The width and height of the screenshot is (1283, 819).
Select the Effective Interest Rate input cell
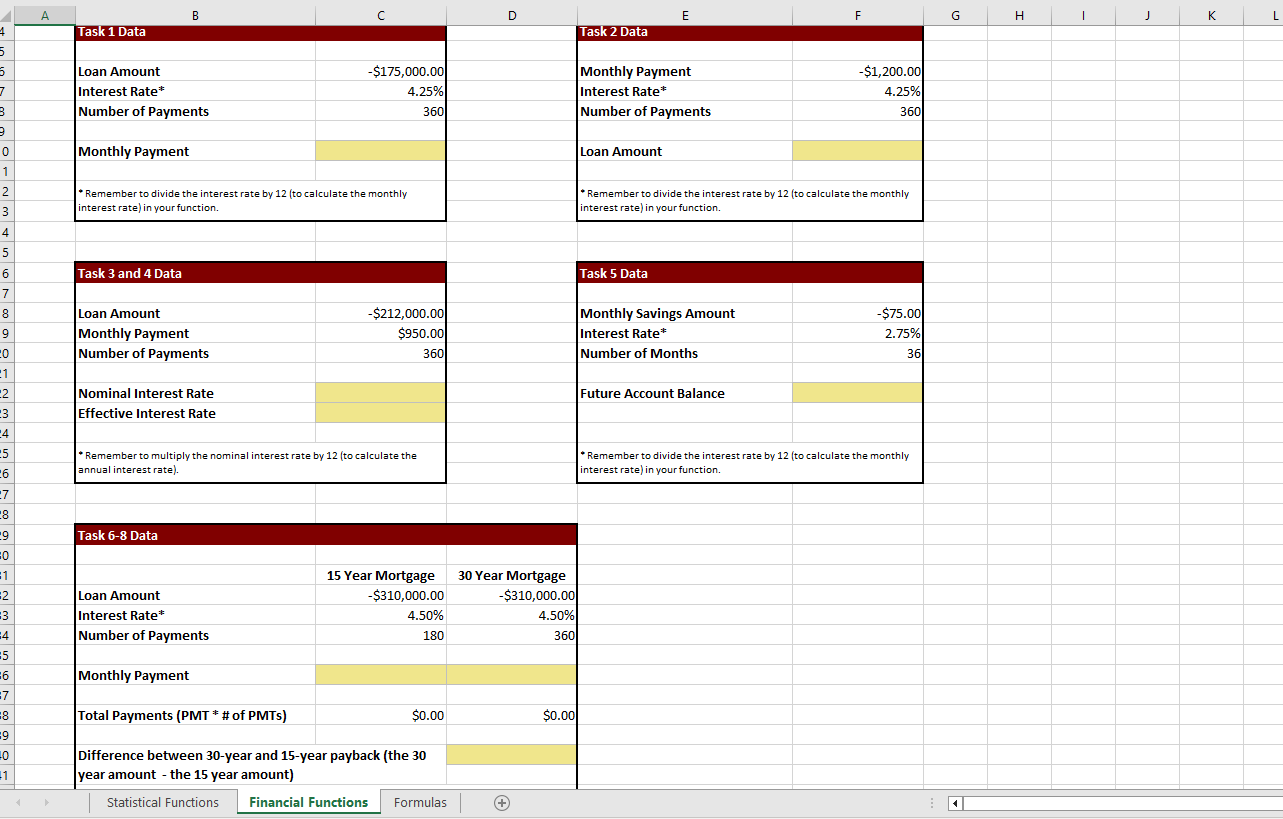(380, 413)
